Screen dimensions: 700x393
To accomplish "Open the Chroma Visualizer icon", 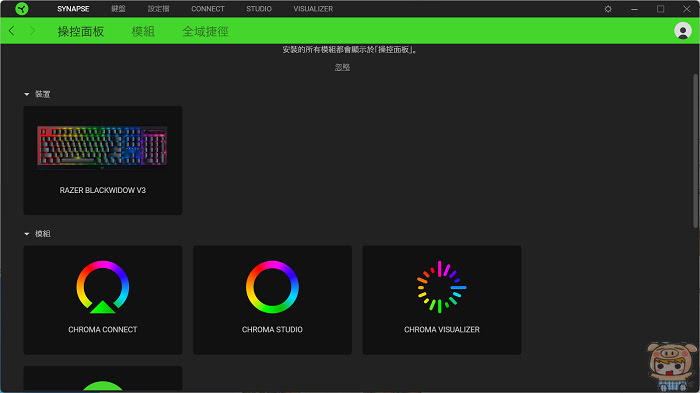I will [442, 287].
